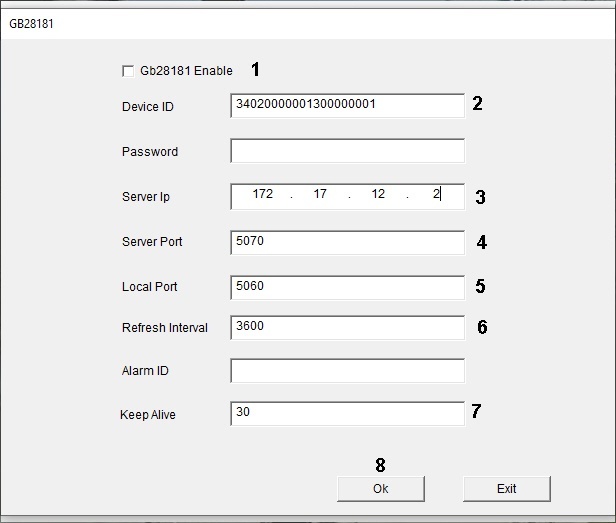Click the Keep Alive label

[148, 415]
